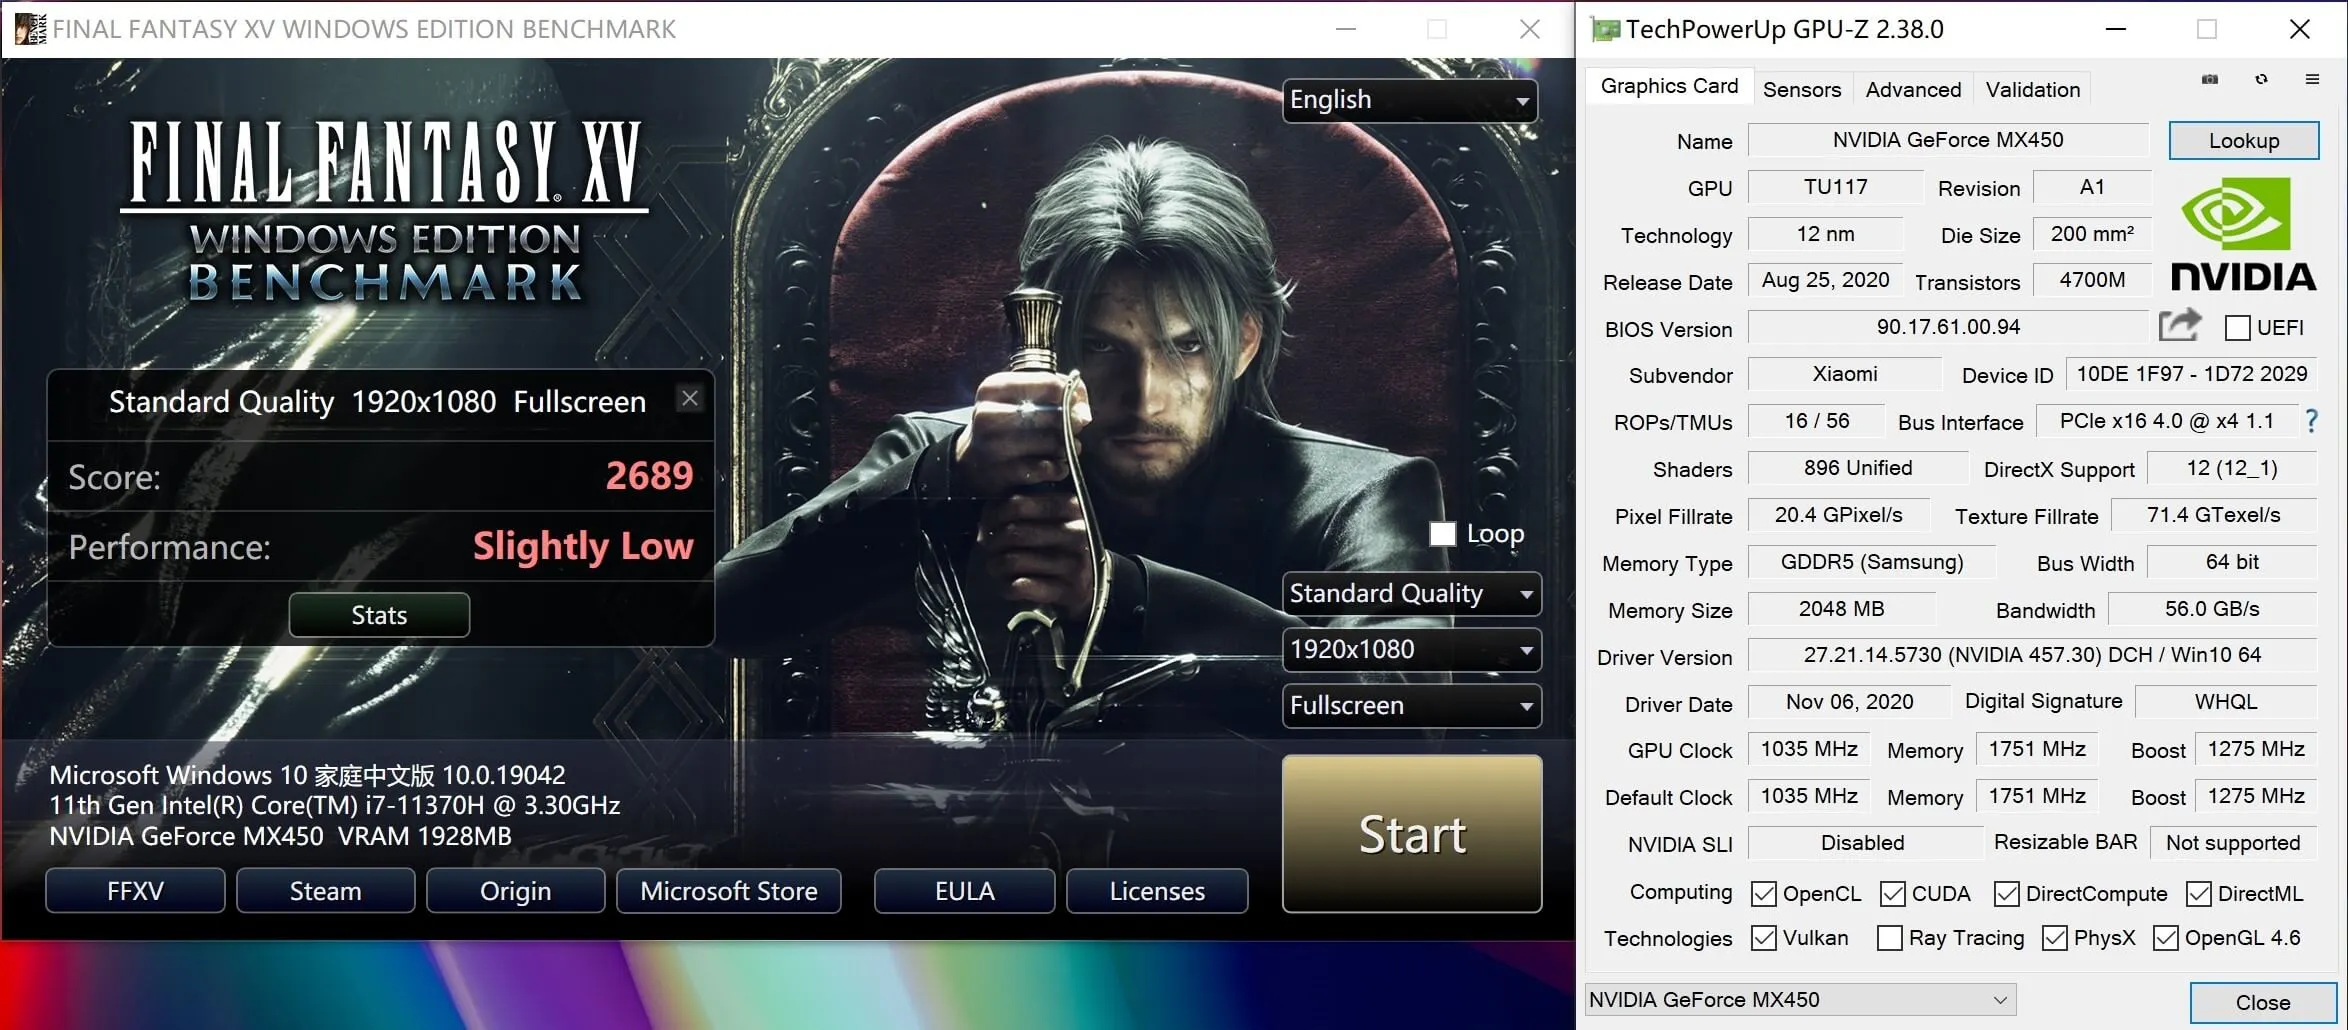Toggle the PhysX checkbox
2348x1030 pixels.
pyautogui.click(x=2055, y=938)
